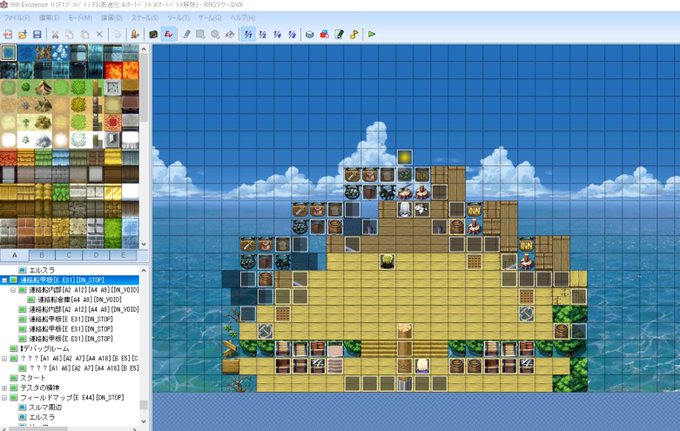The width and height of the screenshot is (680, 431).
Task: Open the ファイル(F) menu
Action: pyautogui.click(x=17, y=18)
